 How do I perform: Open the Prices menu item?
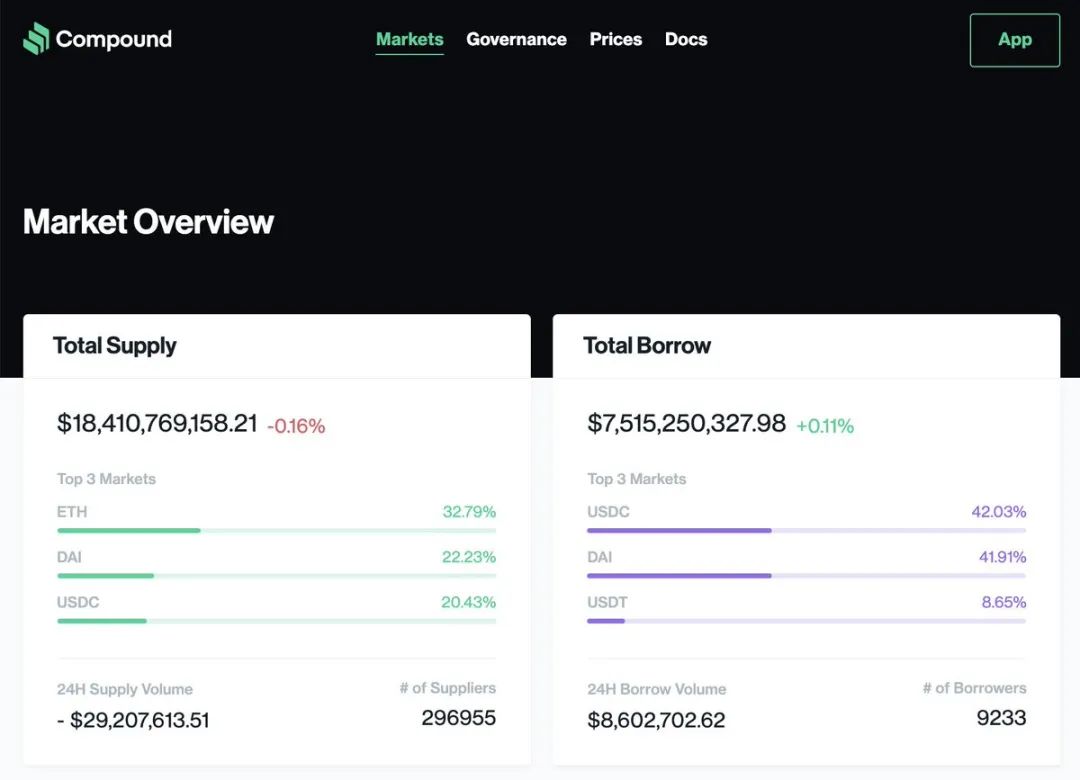point(616,39)
